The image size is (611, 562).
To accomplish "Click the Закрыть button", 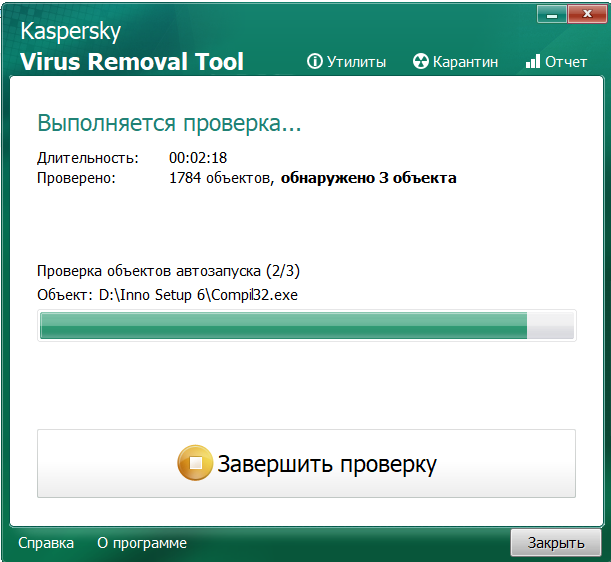I will (556, 543).
